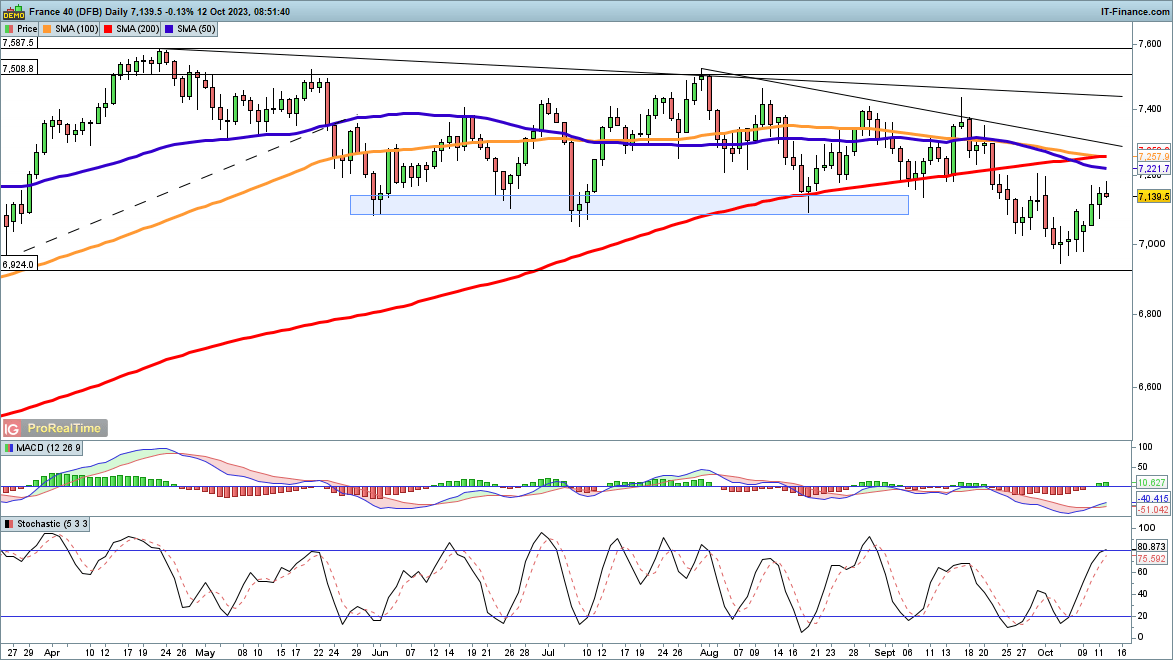Screen dimensions: 1173x660
Task: Click the SMA 50 value tag 7,221.7
Action: coord(1153,170)
